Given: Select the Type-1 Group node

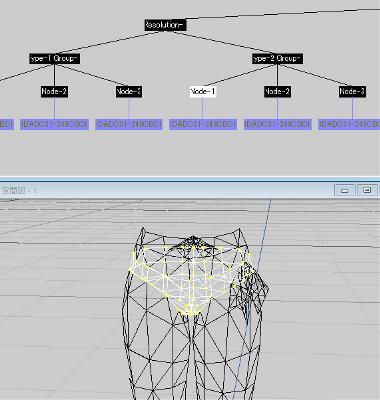Looking at the screenshot, I should click(x=55, y=59).
